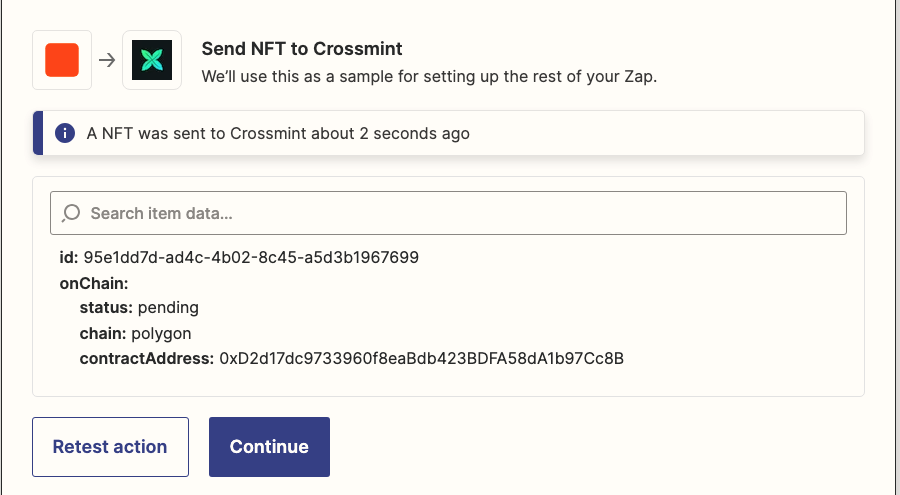This screenshot has height=495, width=900.
Task: Click the status label in onChain
Action: click(x=106, y=308)
